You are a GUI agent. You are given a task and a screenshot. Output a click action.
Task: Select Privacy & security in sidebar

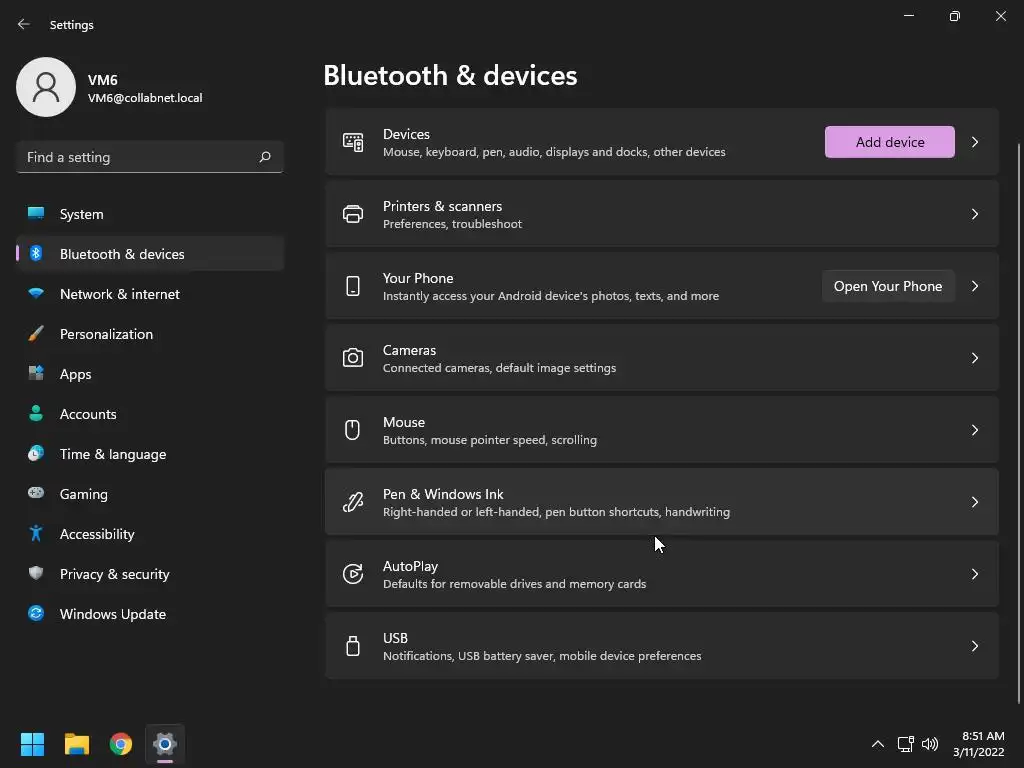tap(115, 574)
